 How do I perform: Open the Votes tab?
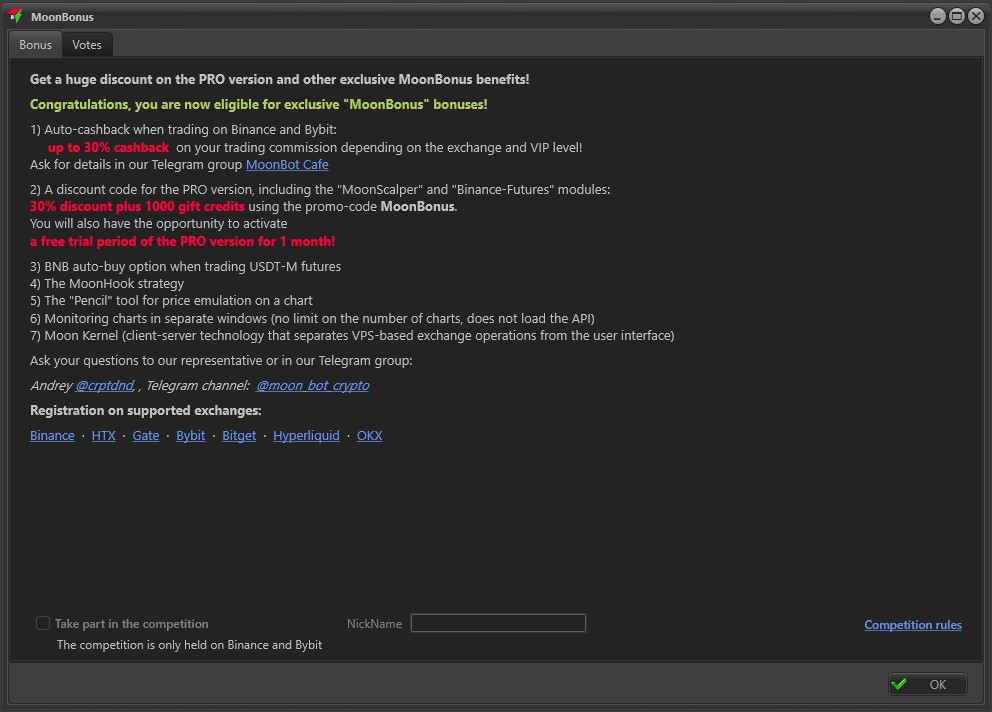(x=87, y=45)
